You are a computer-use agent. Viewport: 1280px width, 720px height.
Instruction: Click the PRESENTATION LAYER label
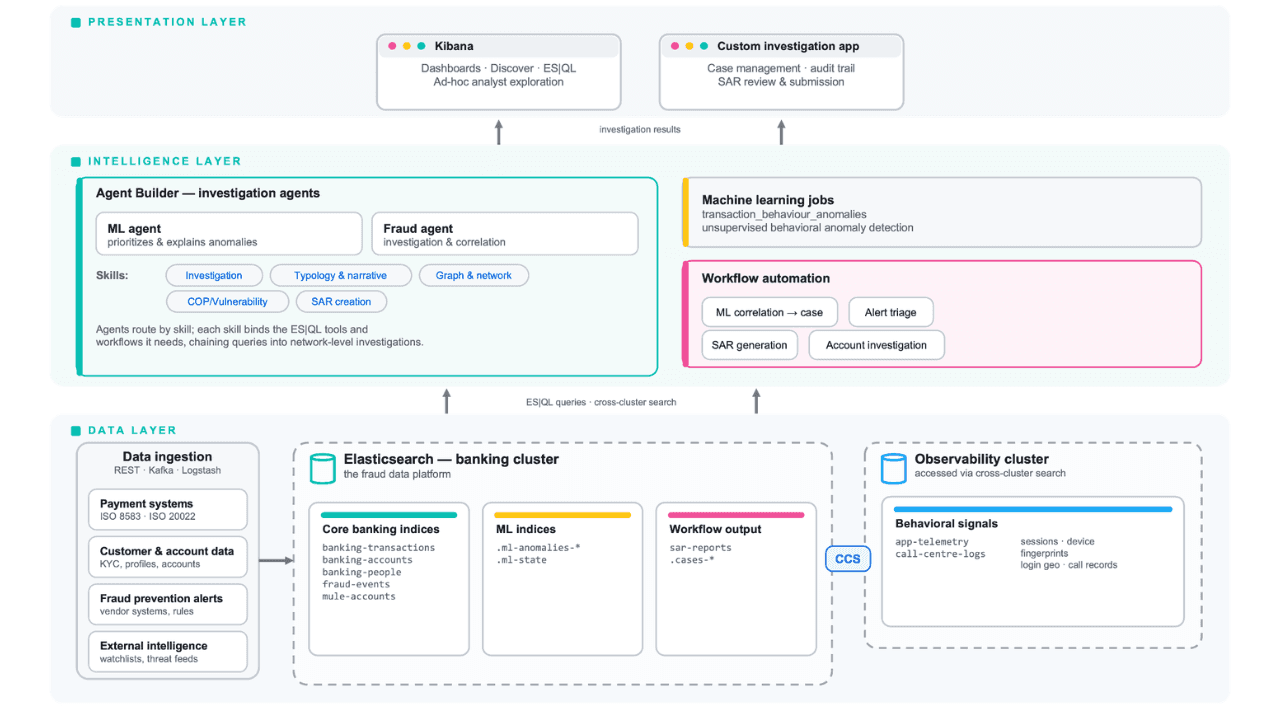tap(167, 22)
